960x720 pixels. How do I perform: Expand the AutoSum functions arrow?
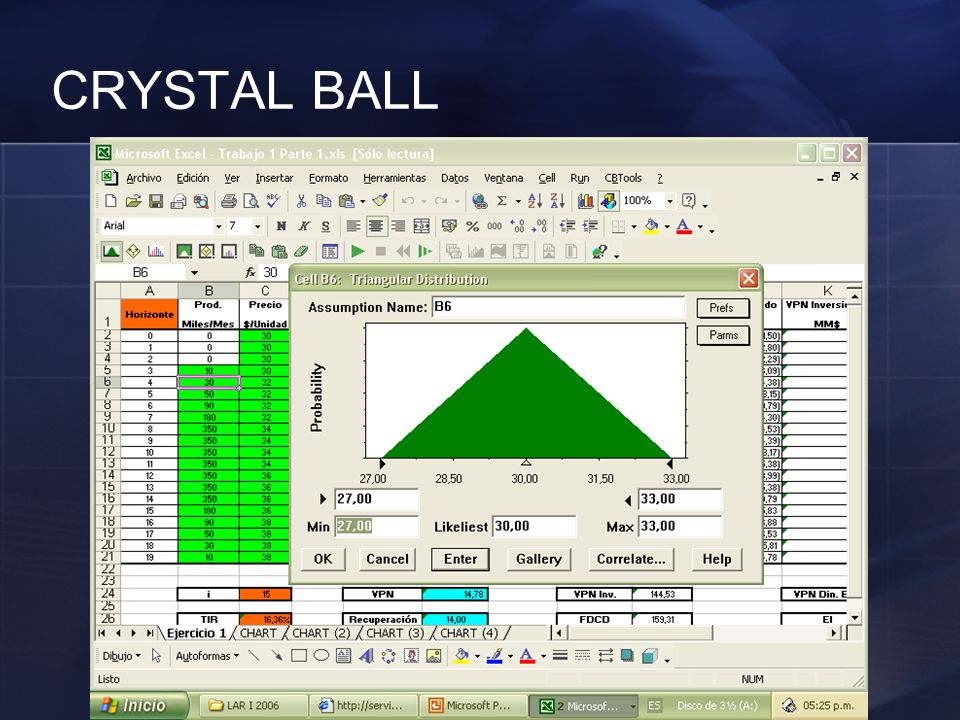coord(518,201)
